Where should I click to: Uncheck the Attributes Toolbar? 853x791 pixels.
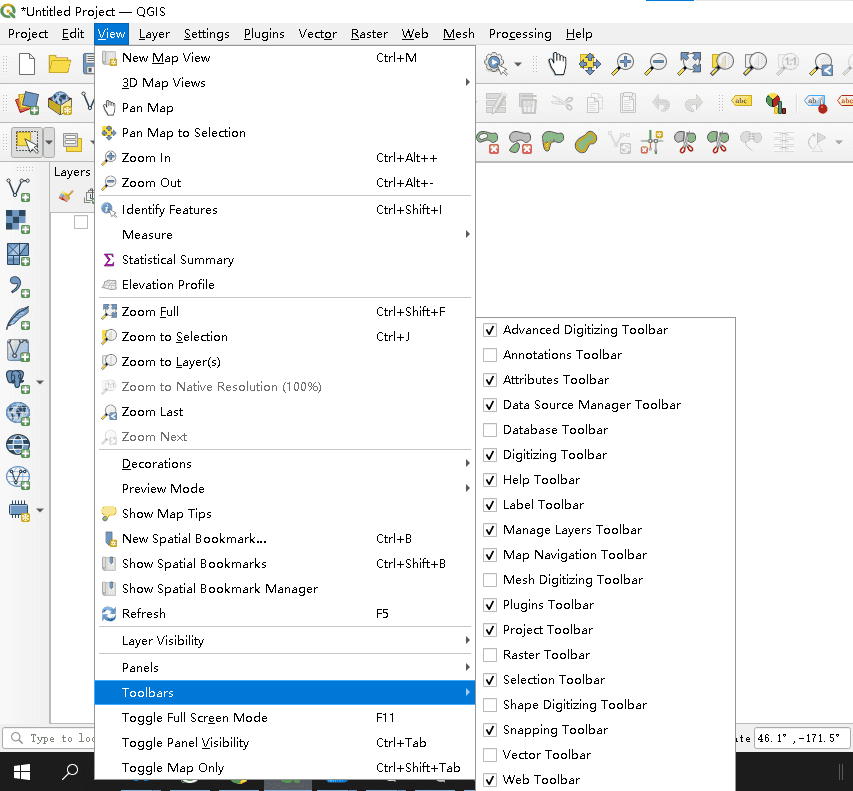click(490, 380)
